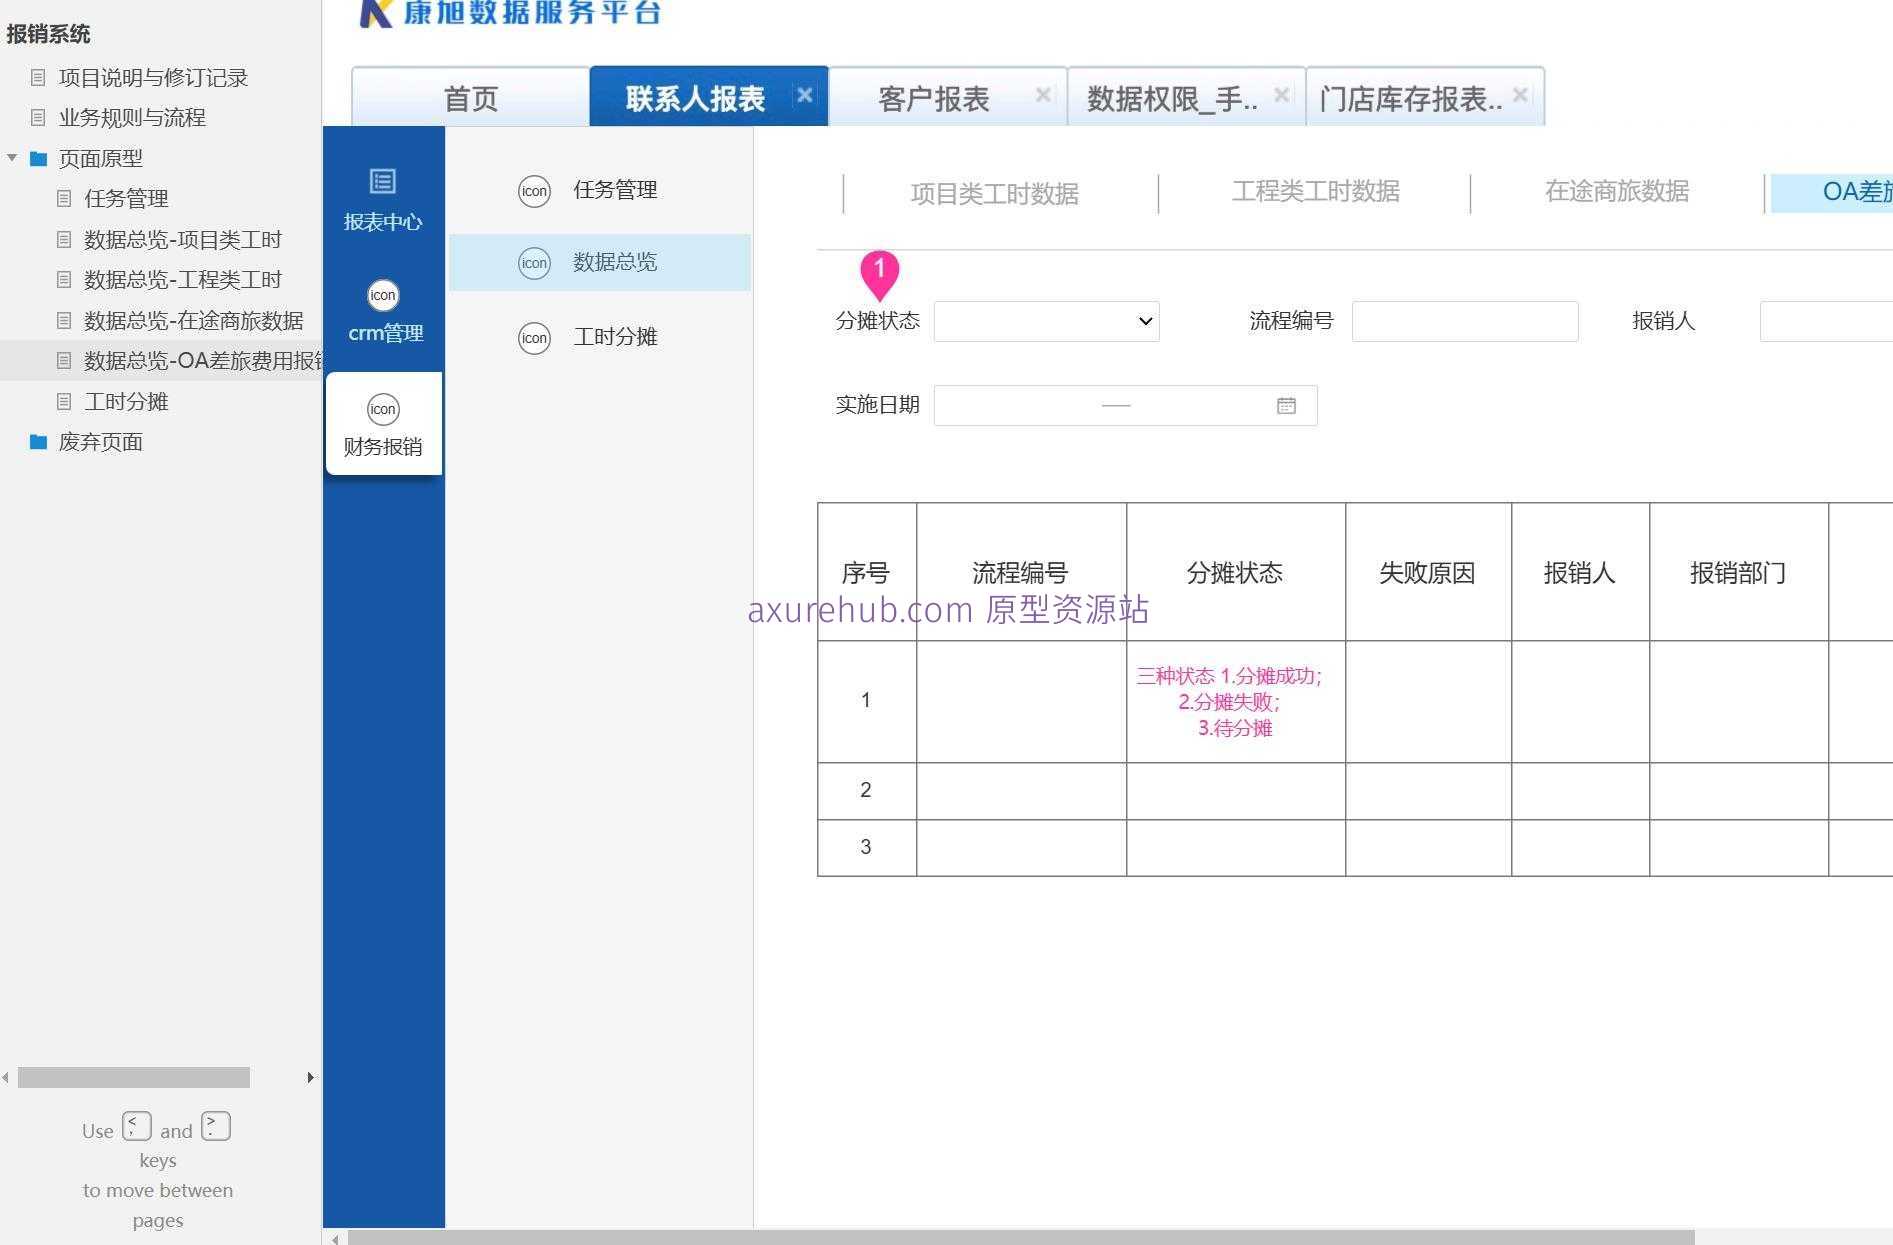
Task: Click the 三种状态 note cell in row 1
Action: [x=1236, y=702]
